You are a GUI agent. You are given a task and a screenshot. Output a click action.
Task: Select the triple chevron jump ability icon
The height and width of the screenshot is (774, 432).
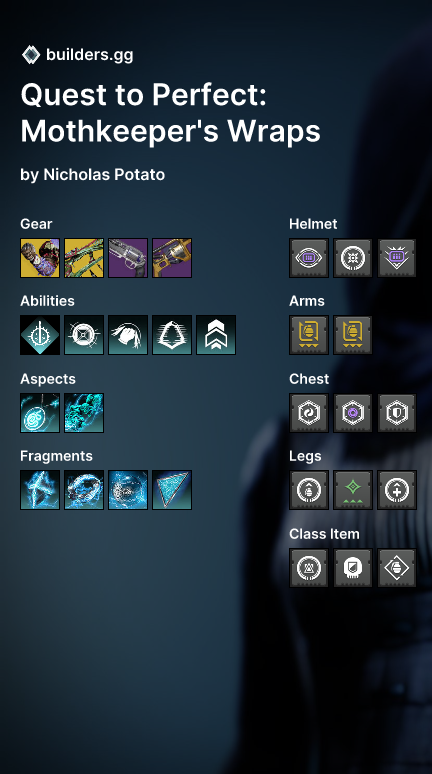click(x=216, y=335)
